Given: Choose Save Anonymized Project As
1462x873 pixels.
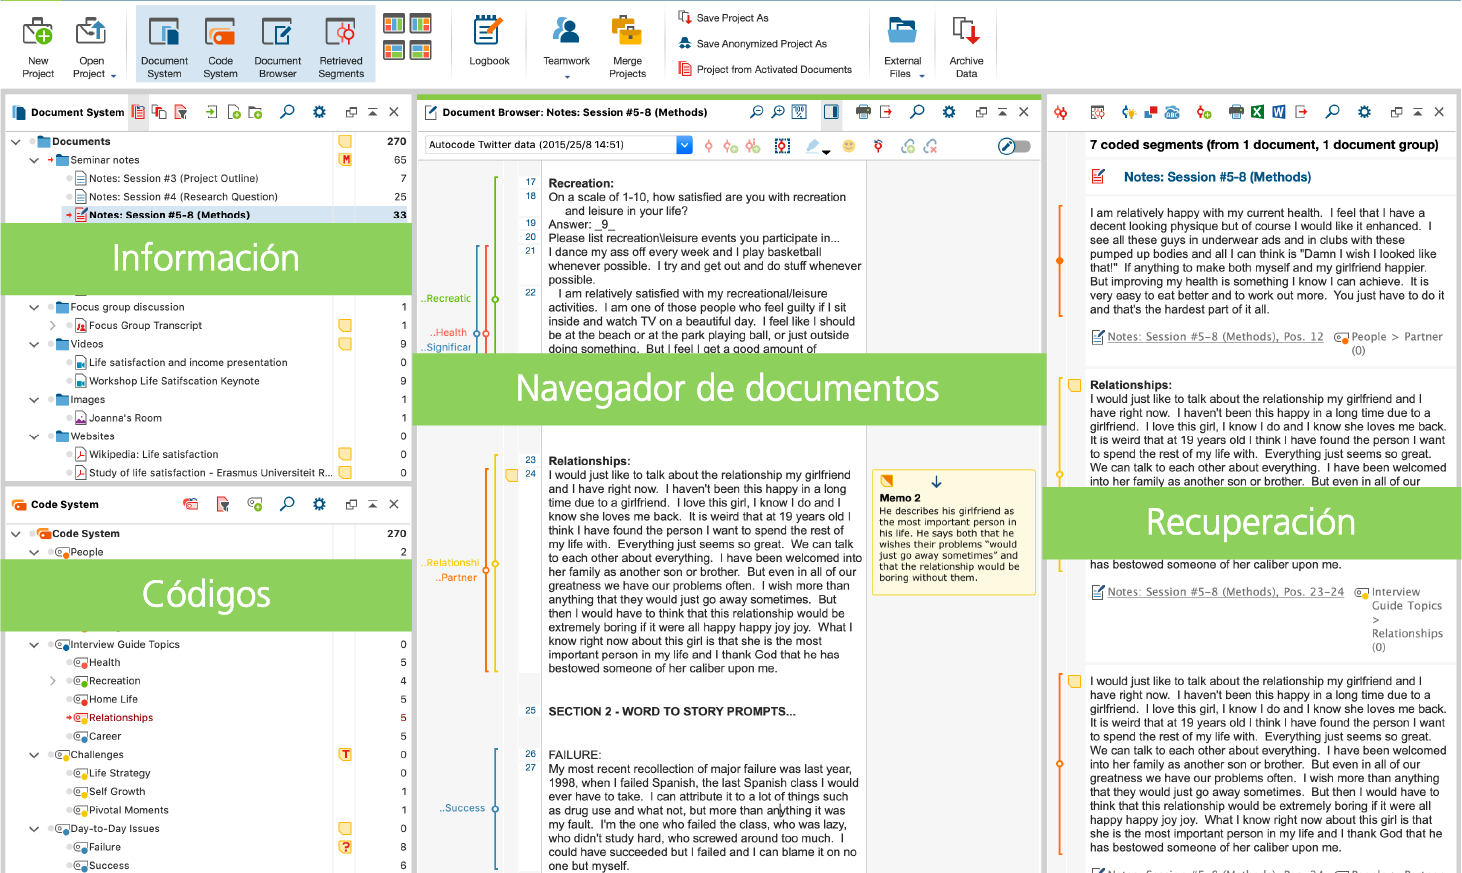Looking at the screenshot, I should point(753,44).
